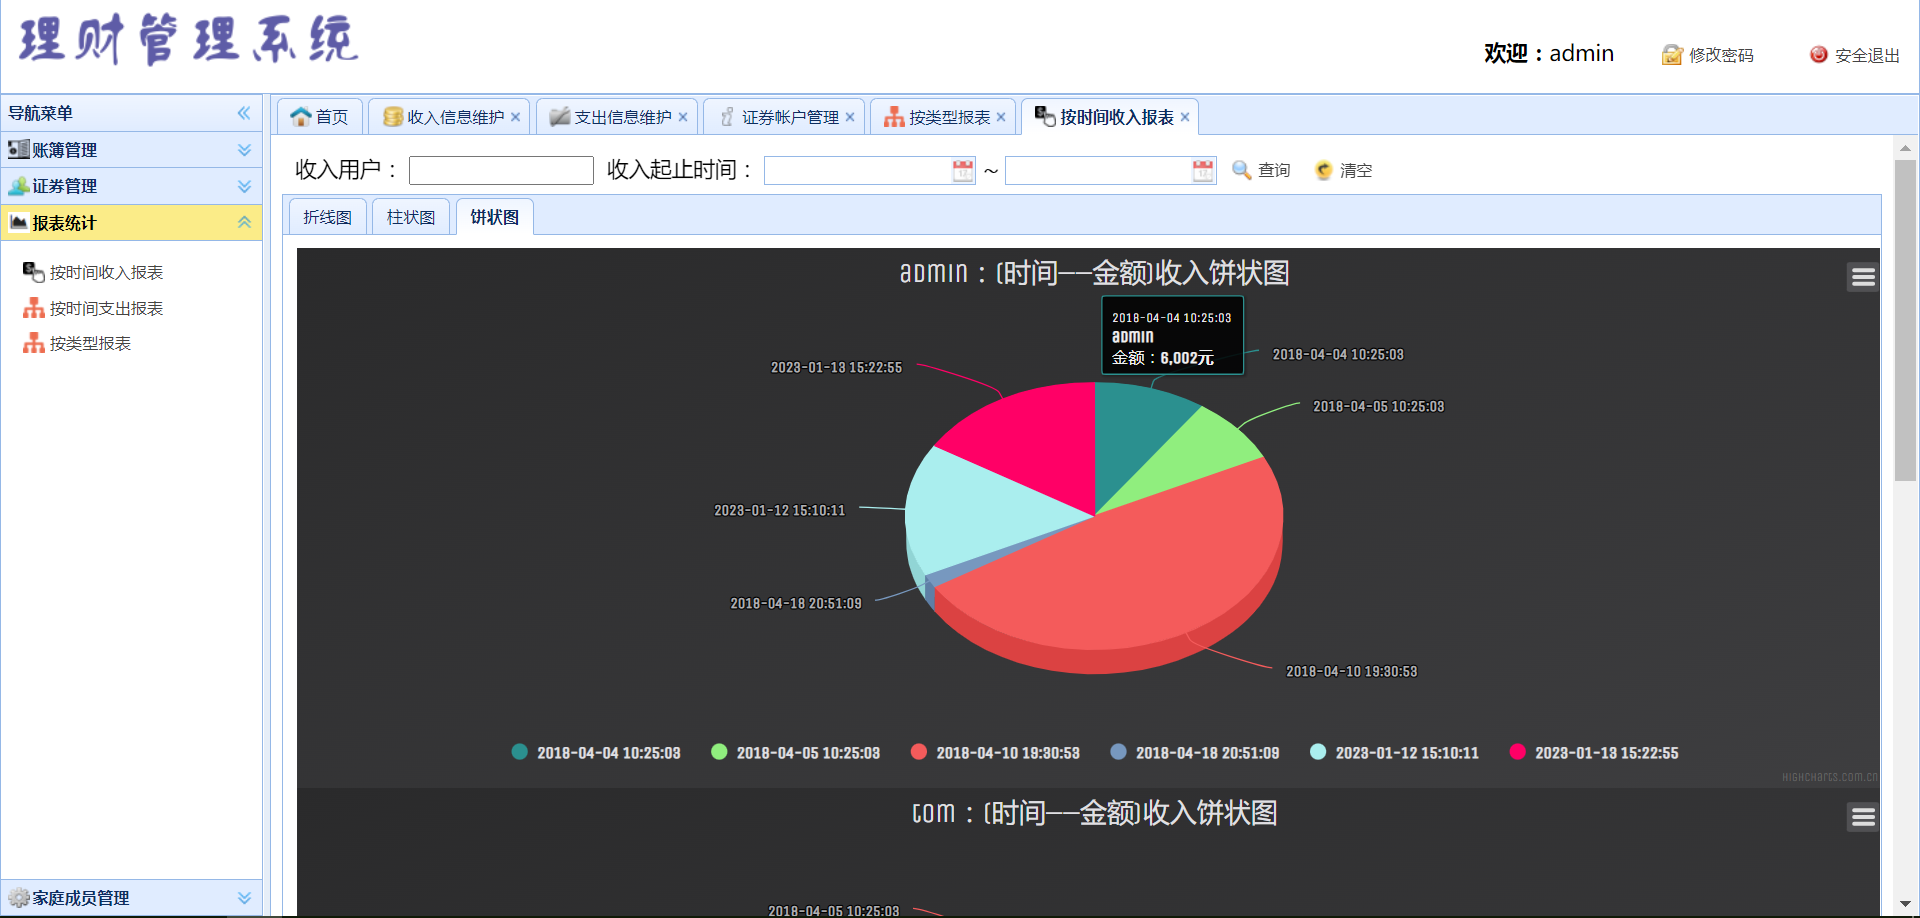Click the 2023-01-12 15:10:11 pie data label
This screenshot has height=918, width=1920.
click(779, 510)
